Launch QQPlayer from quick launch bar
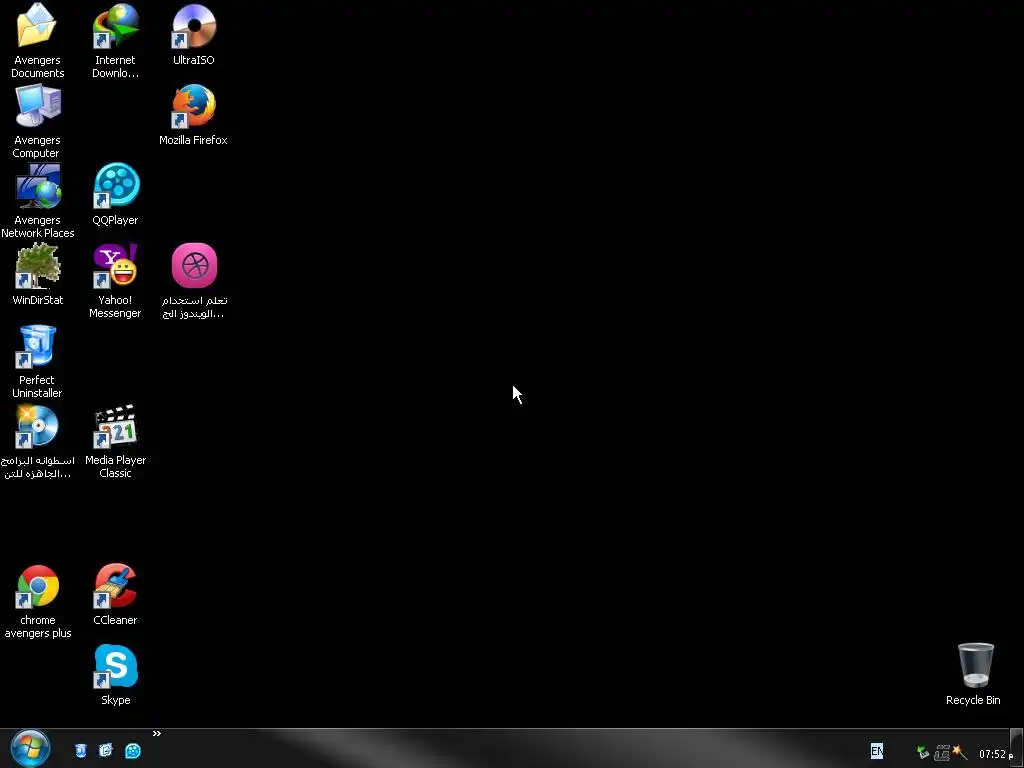Image resolution: width=1024 pixels, height=768 pixels. point(133,751)
